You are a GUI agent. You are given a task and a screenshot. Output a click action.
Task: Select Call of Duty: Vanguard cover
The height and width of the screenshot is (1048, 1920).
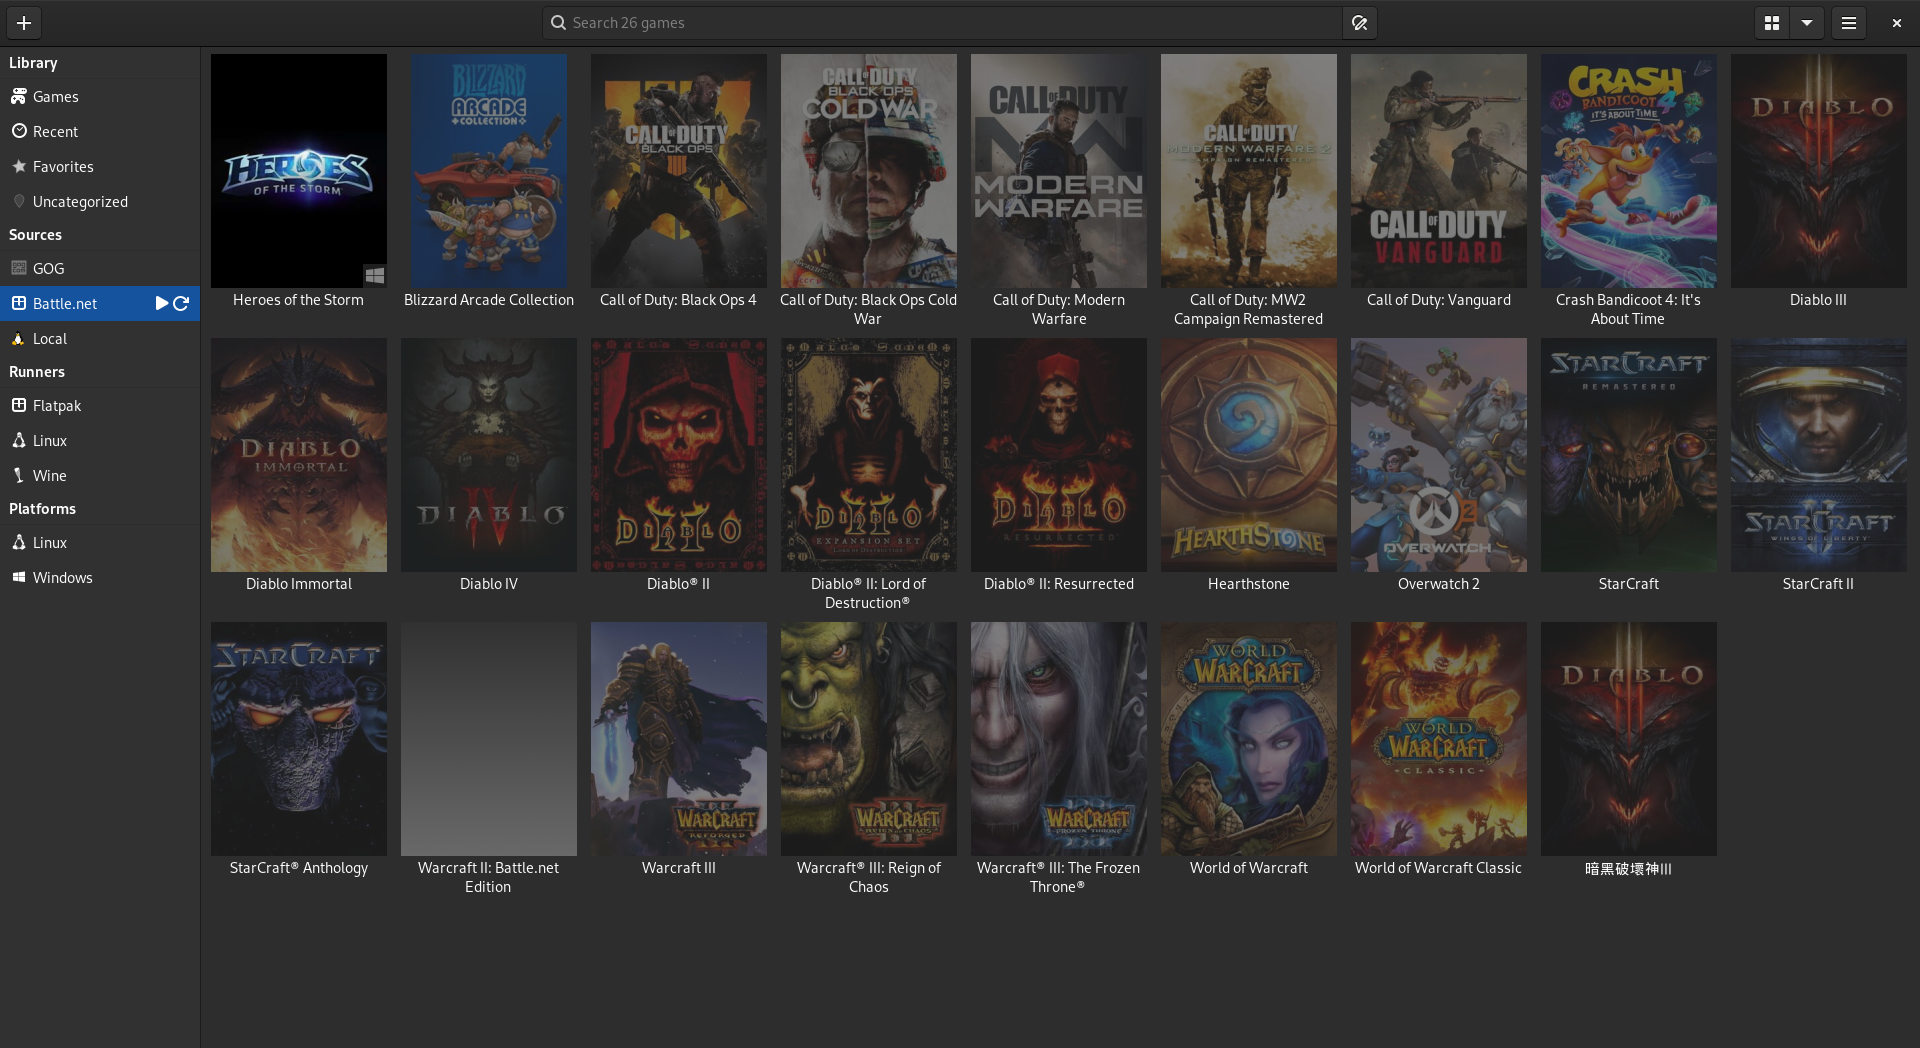[1439, 171]
